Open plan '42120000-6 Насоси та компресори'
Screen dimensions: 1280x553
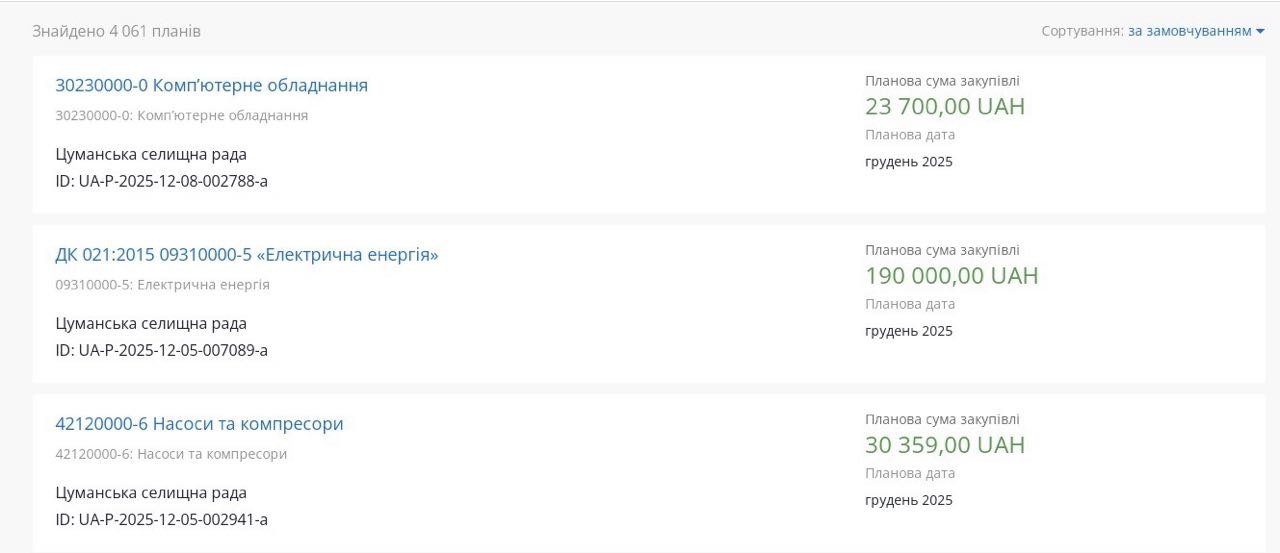[199, 423]
